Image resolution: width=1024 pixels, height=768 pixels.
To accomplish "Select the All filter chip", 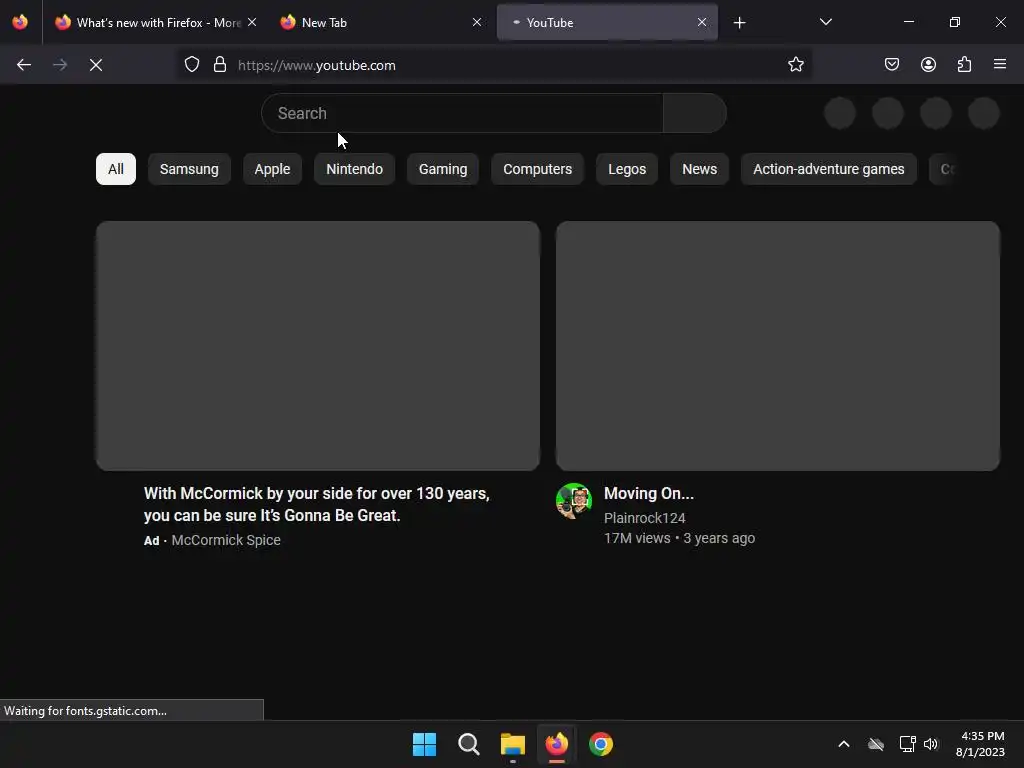I will (x=116, y=169).
